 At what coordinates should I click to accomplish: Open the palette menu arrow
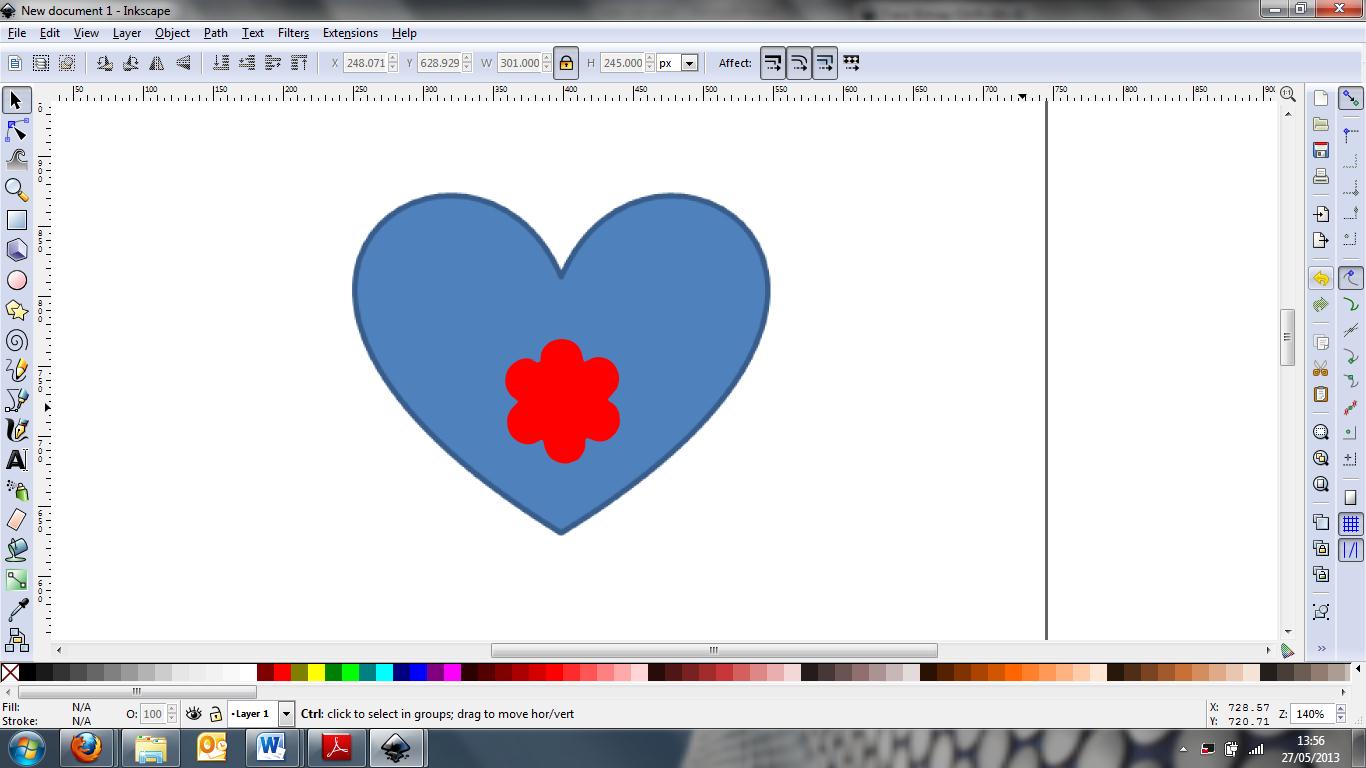click(1359, 670)
